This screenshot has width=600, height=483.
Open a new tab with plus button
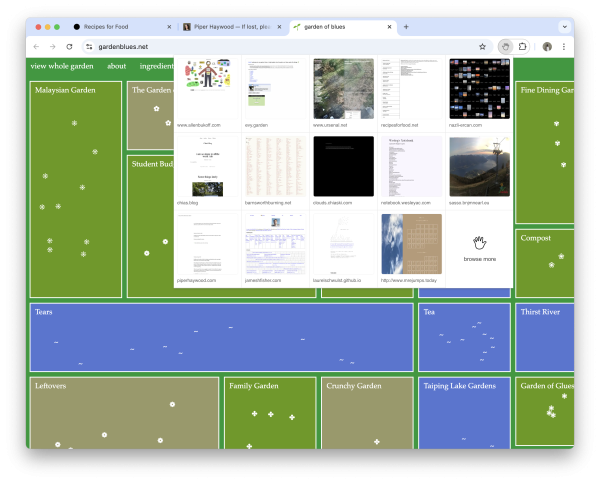pyautogui.click(x=406, y=26)
